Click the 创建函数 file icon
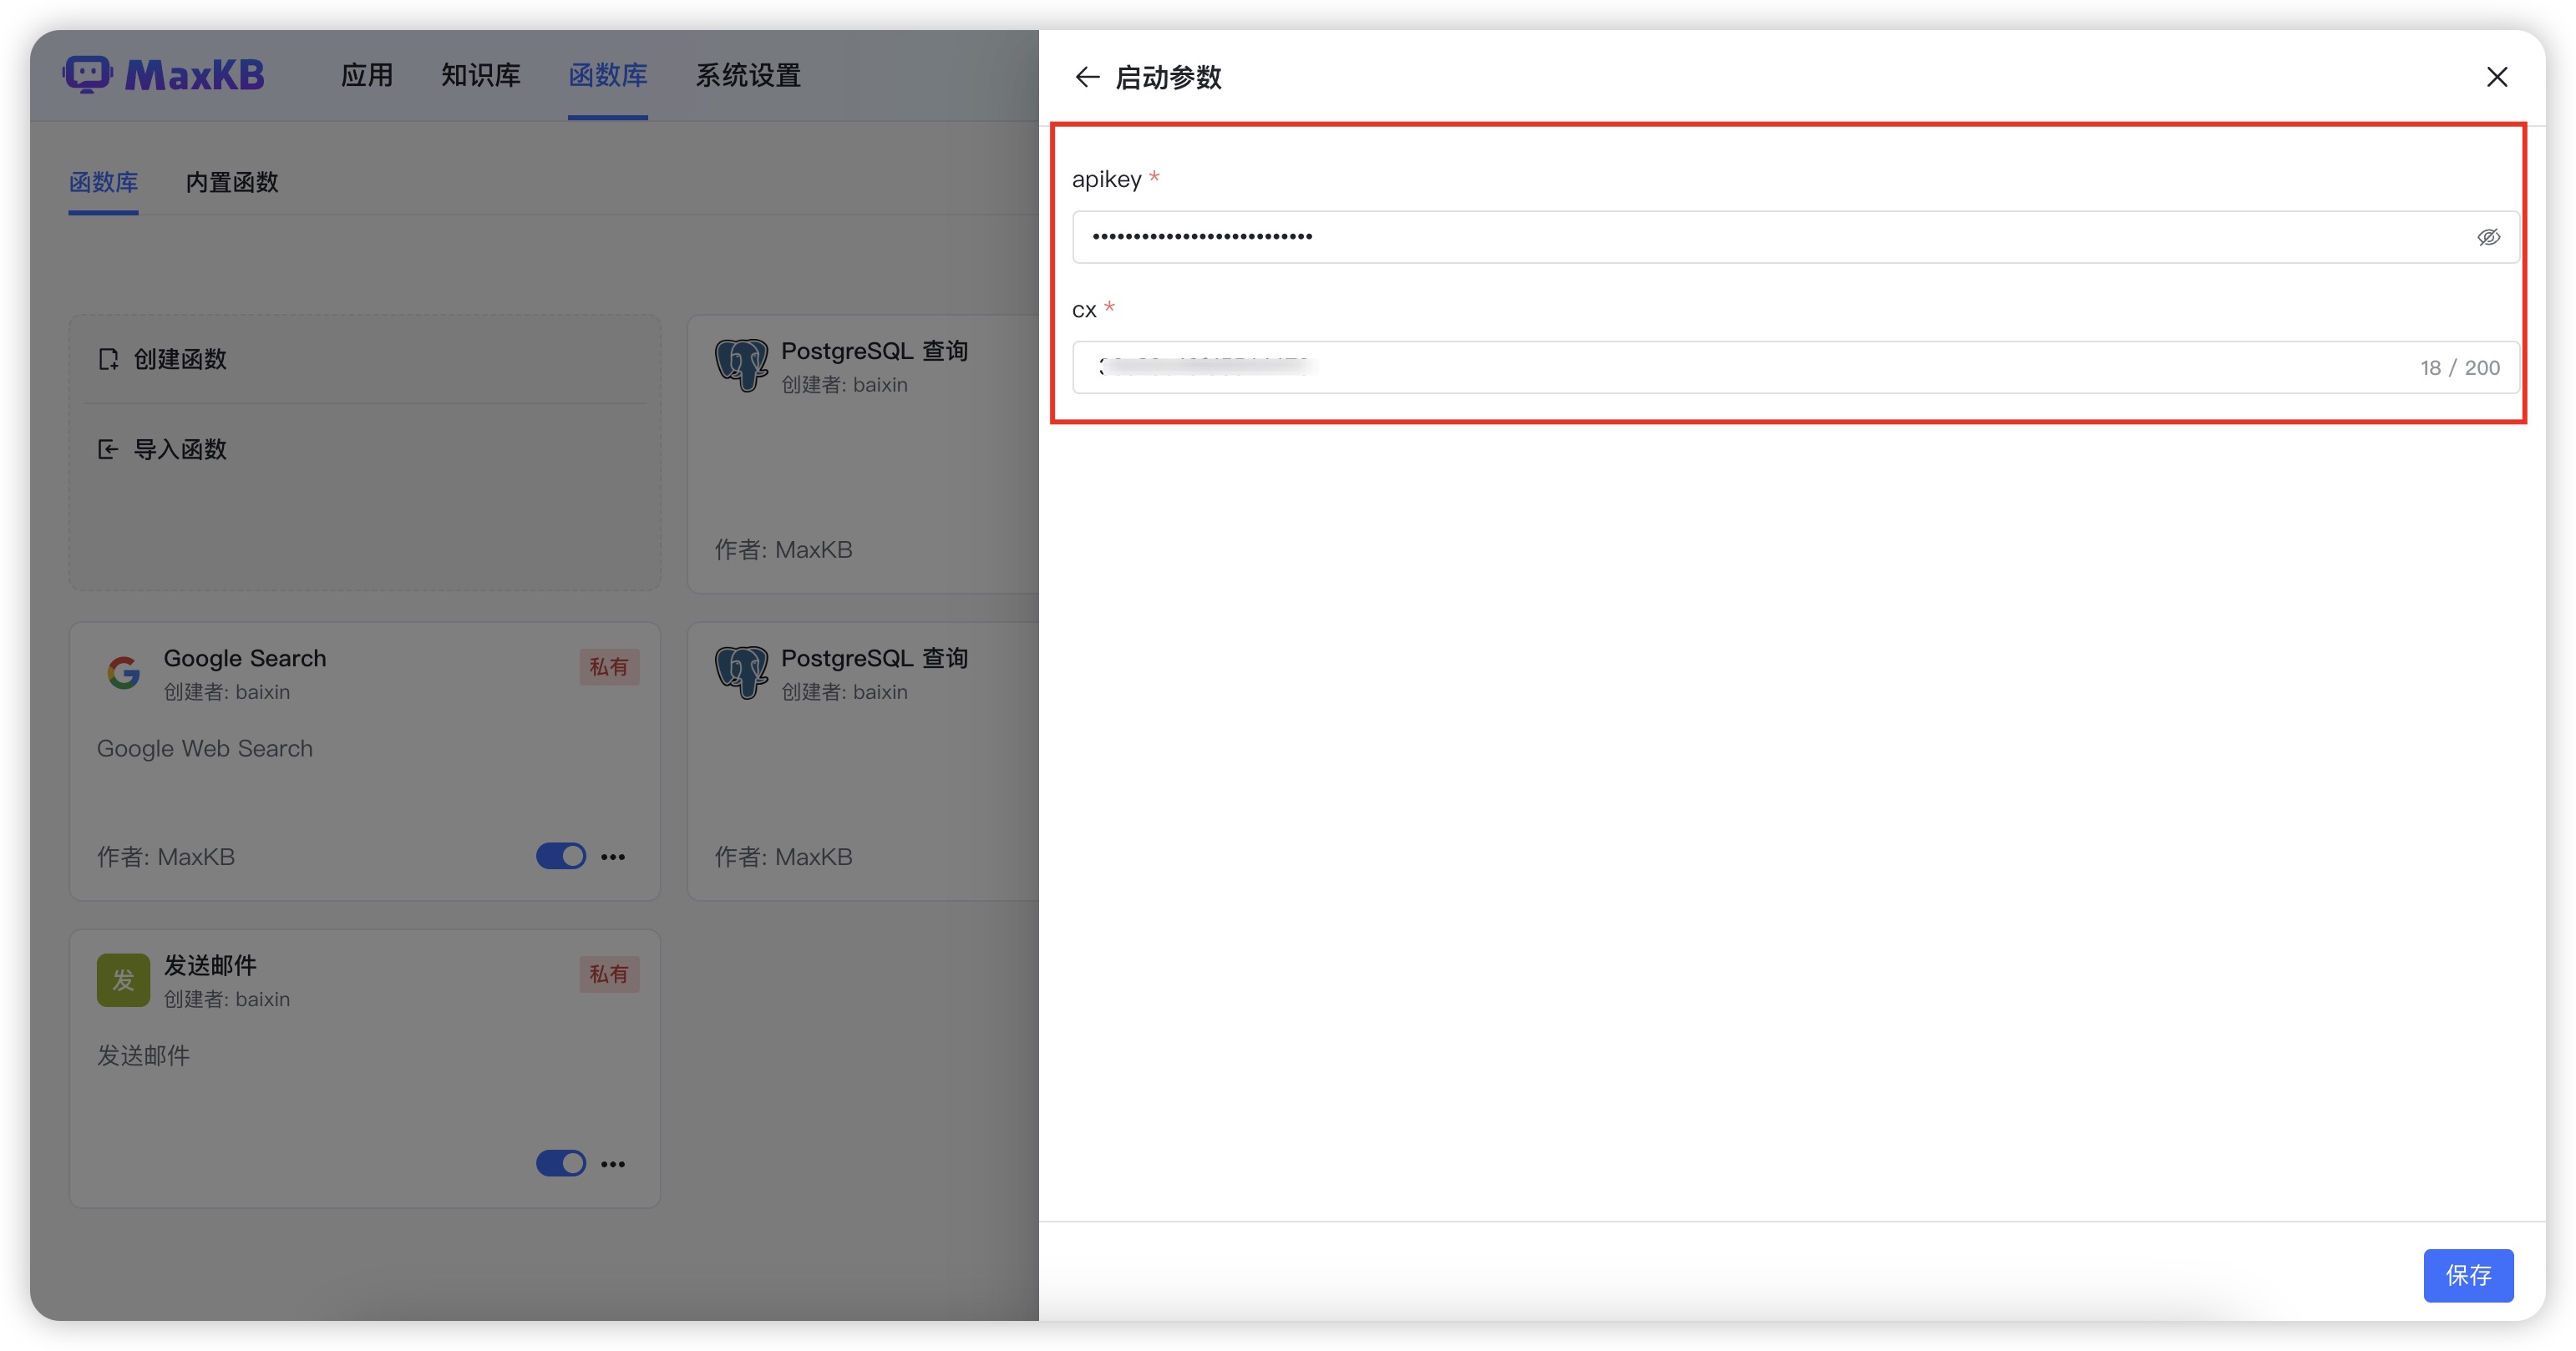Screen dimensions: 2576x1351 [108, 359]
